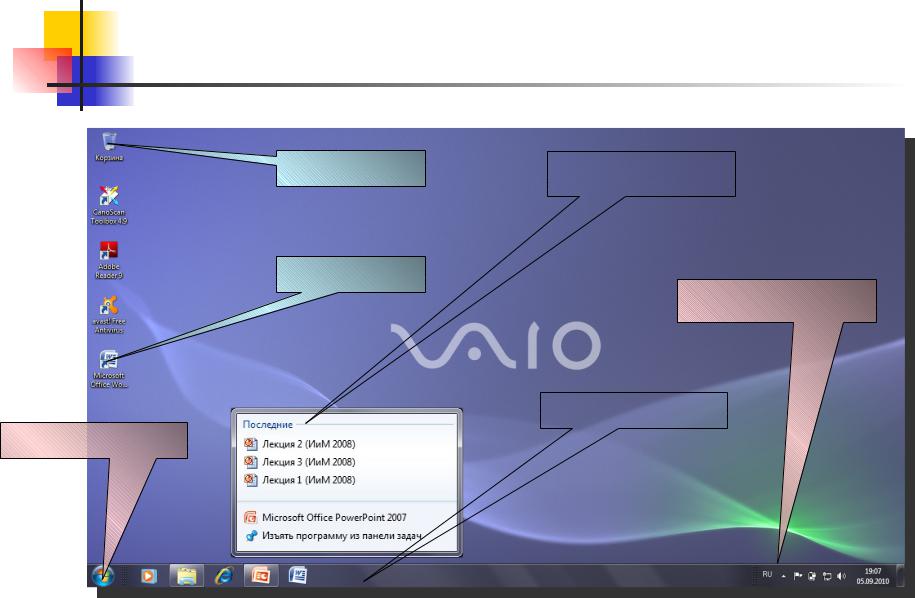This screenshot has height=598, width=915.
Task: Open the volume speaker tray icon
Action: click(841, 576)
